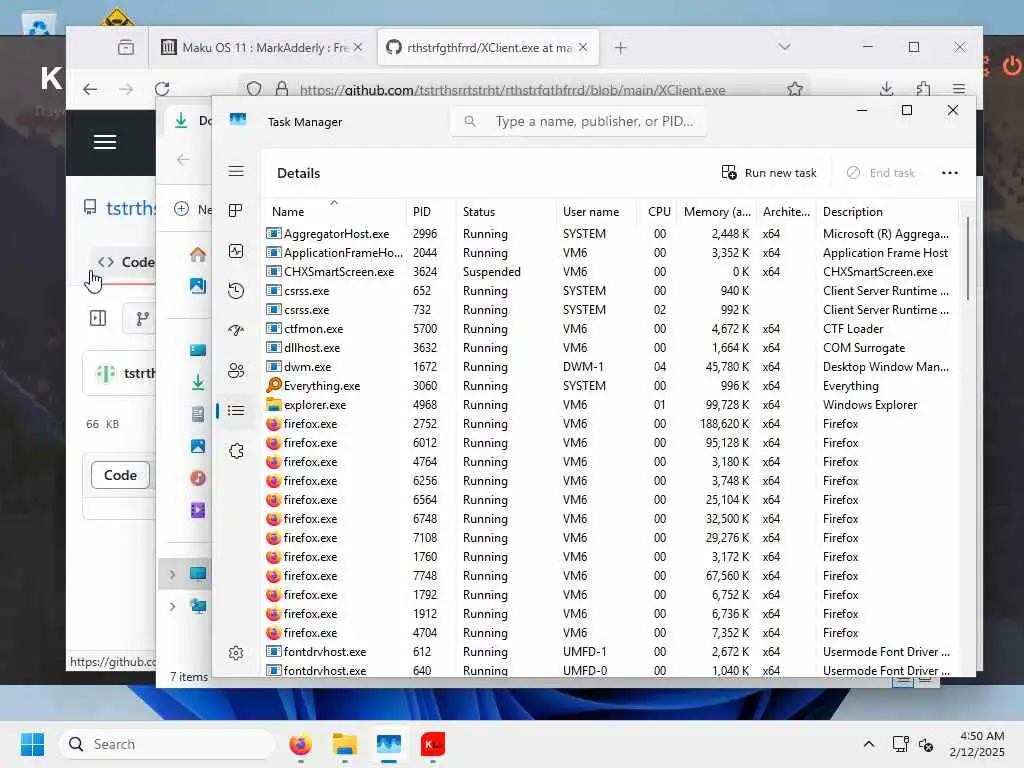The height and width of the screenshot is (768, 1024).
Task: Open File Explorer from the taskbar
Action: coord(344,744)
